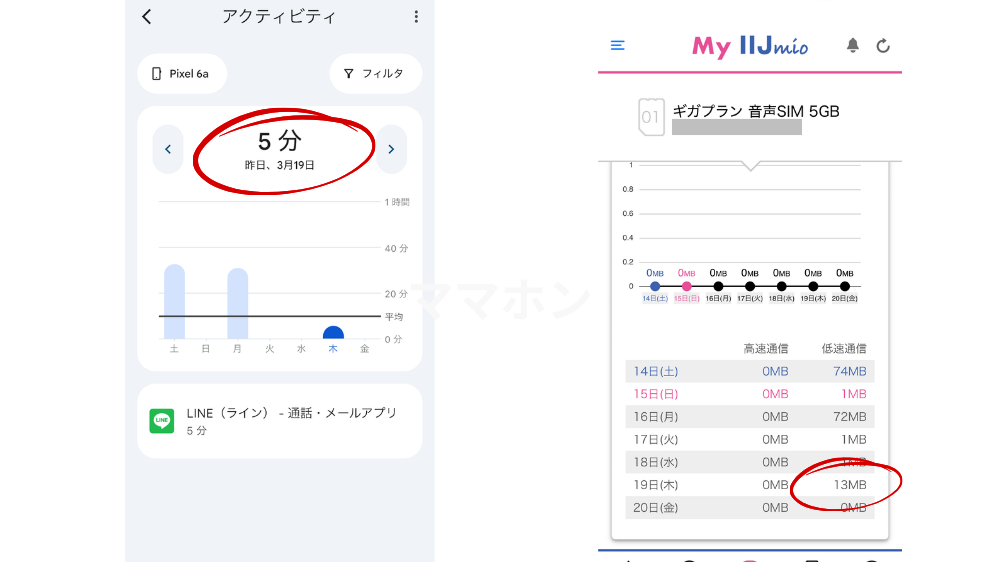The height and width of the screenshot is (562, 1000).
Task: Select Saturday (土) bar in activity chart
Action: 174,302
